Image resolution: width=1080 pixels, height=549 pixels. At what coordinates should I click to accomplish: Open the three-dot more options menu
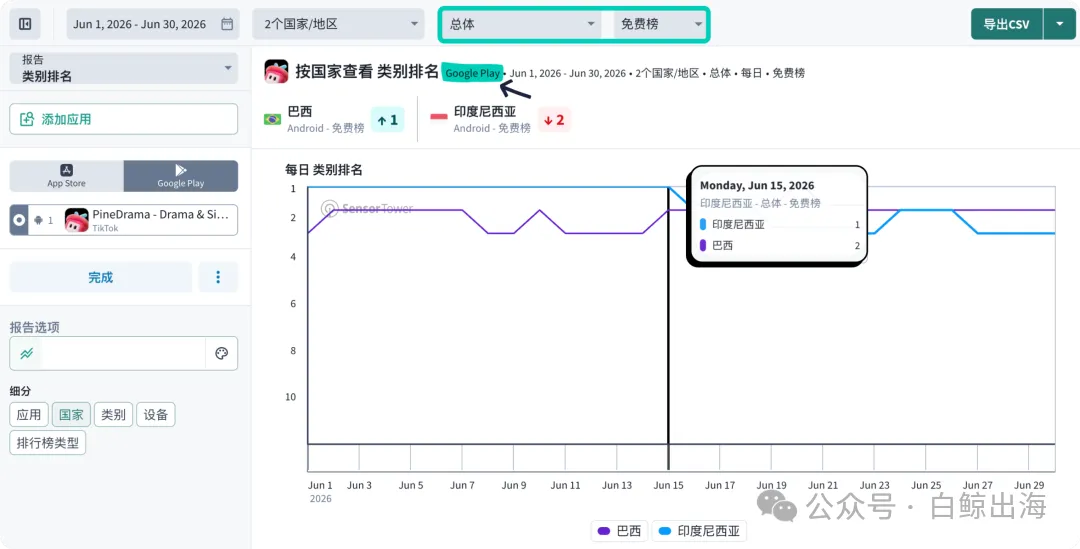(x=218, y=277)
